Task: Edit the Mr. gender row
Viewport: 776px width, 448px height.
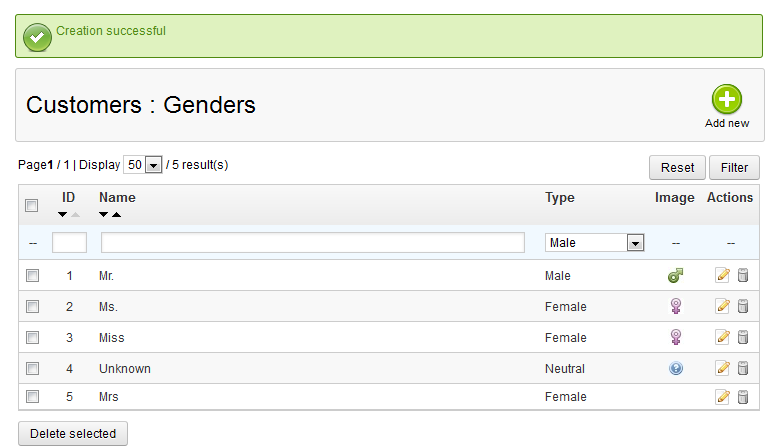Action: click(x=722, y=276)
